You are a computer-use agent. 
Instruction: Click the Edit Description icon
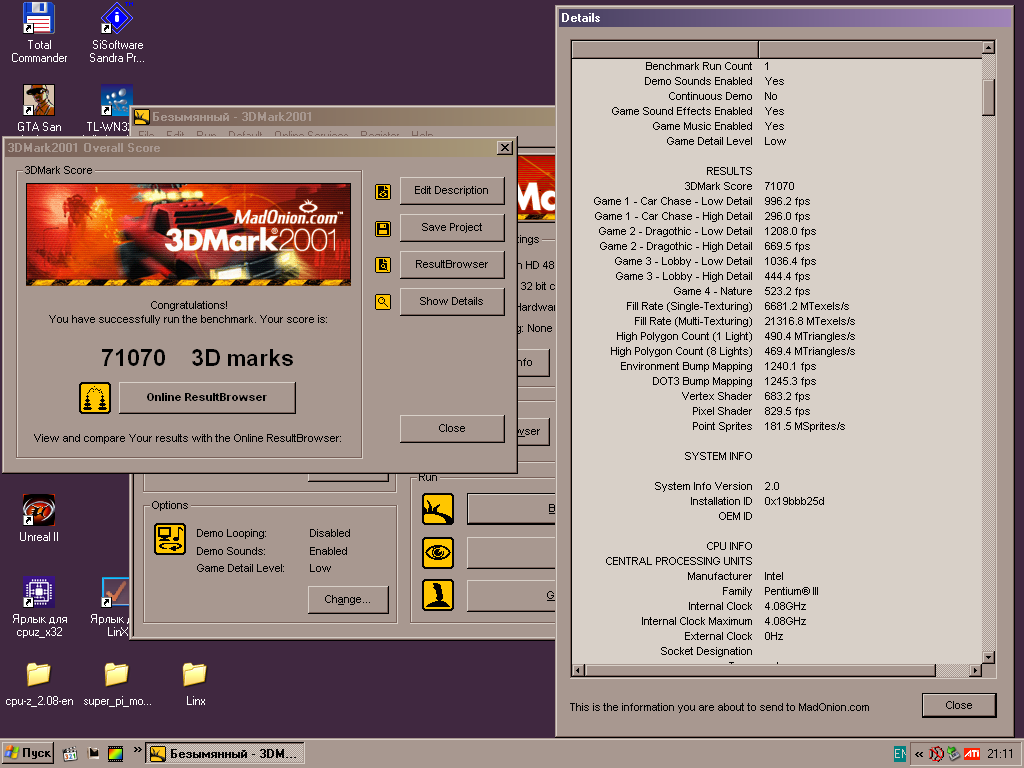point(383,191)
